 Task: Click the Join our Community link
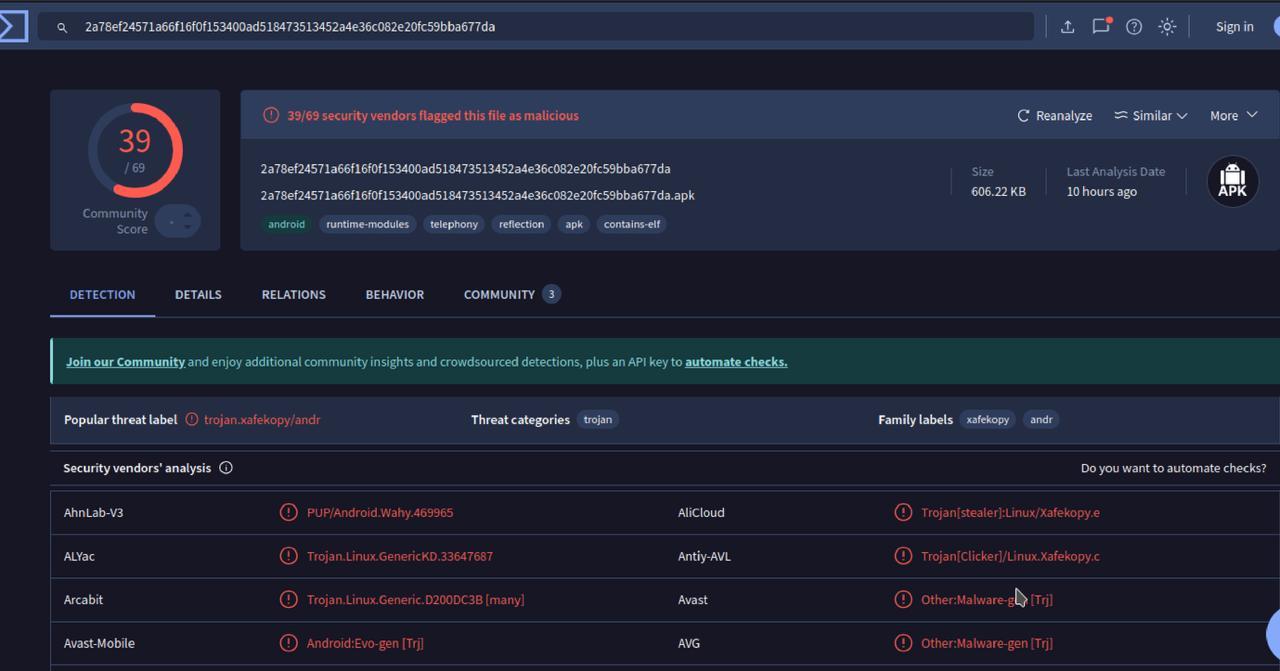125,362
